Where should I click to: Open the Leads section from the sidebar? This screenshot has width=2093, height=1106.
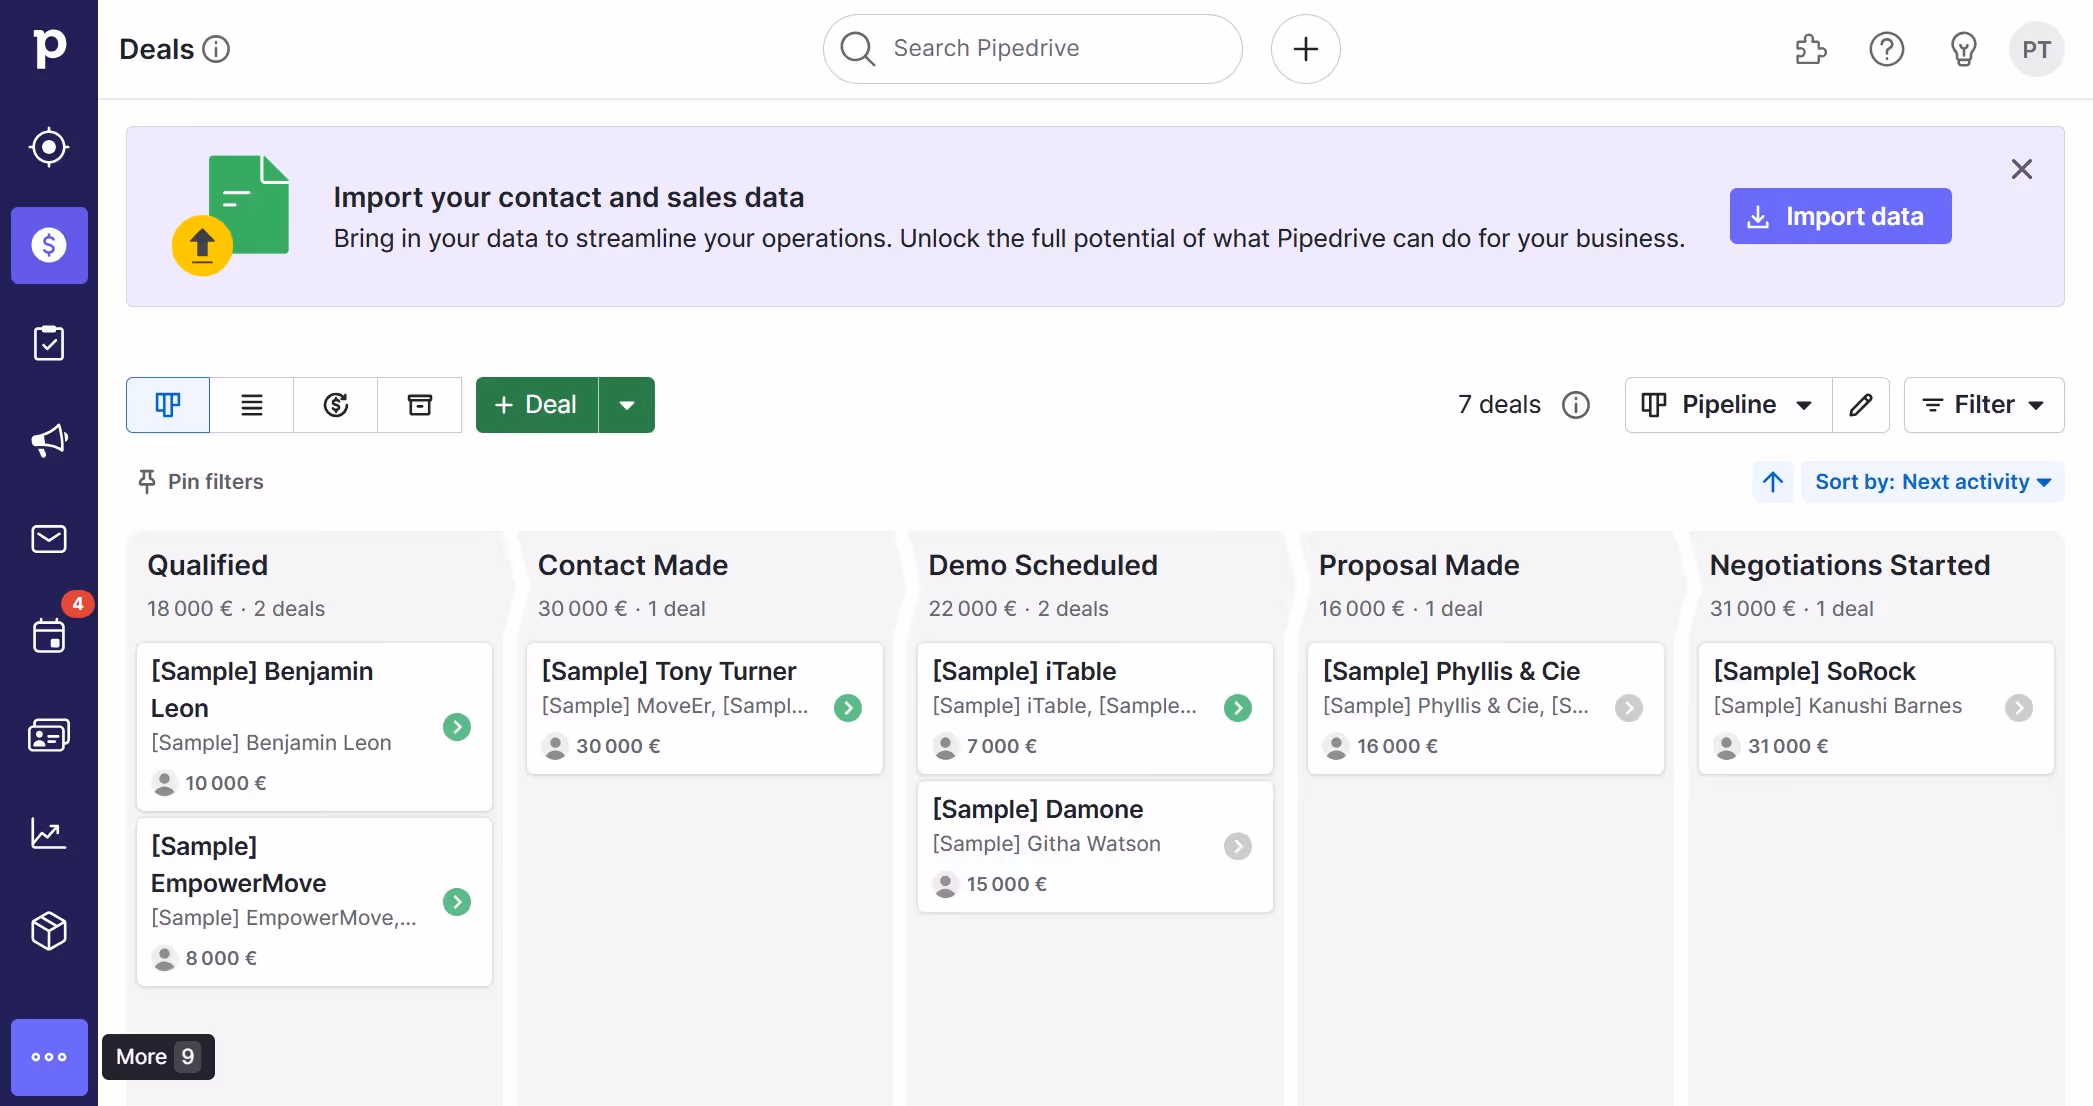[49, 147]
